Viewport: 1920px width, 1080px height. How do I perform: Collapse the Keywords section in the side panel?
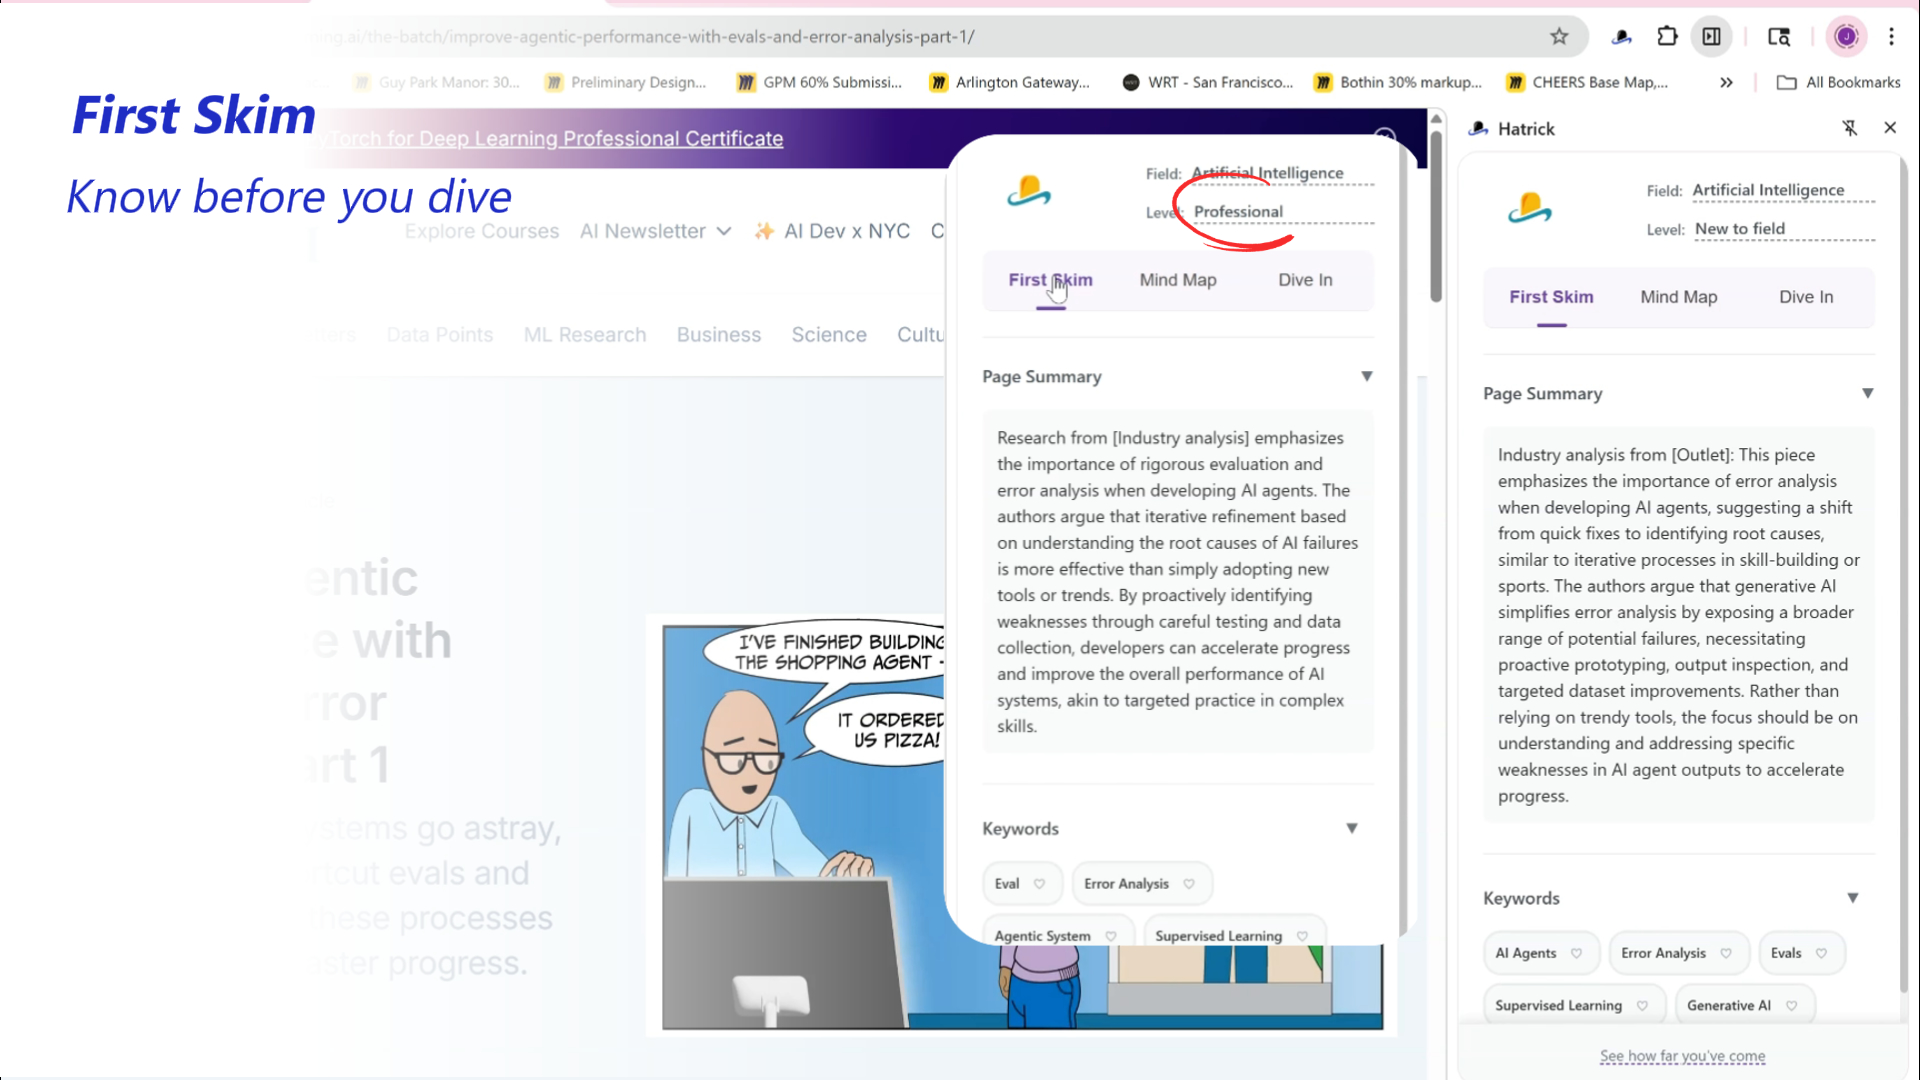(x=1852, y=898)
